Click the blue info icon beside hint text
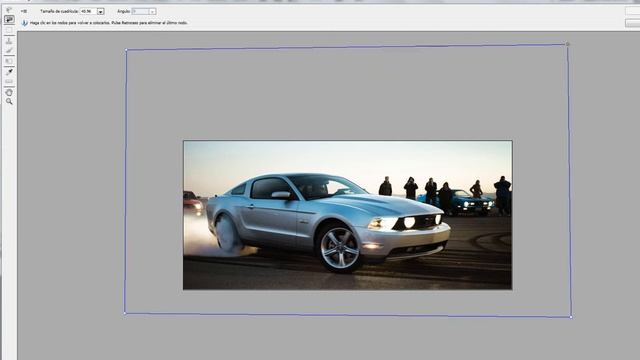The height and width of the screenshot is (360, 640). tap(24, 23)
